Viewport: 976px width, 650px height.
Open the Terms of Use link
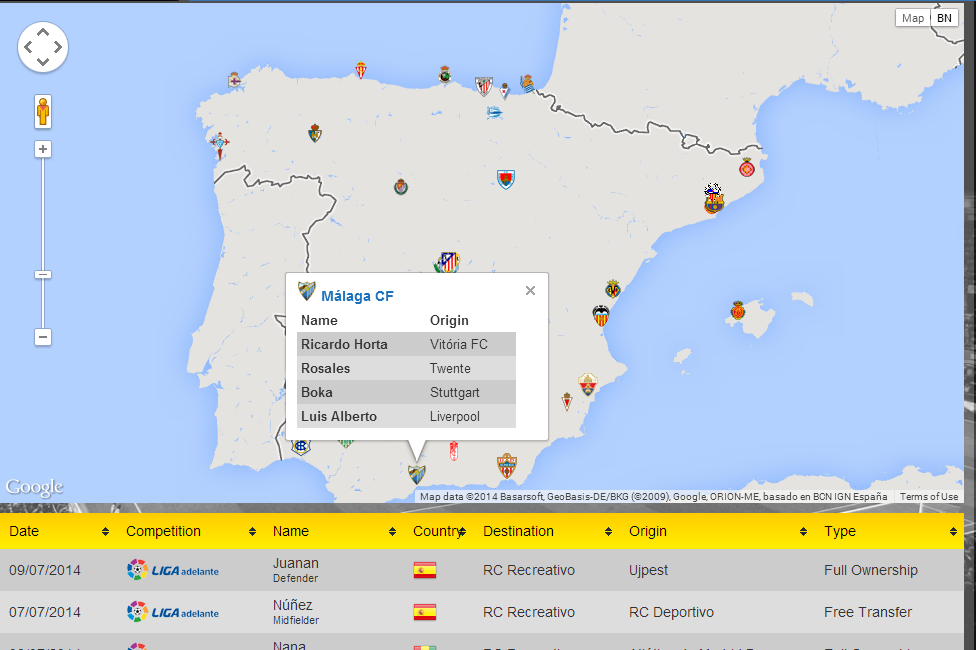coord(928,497)
